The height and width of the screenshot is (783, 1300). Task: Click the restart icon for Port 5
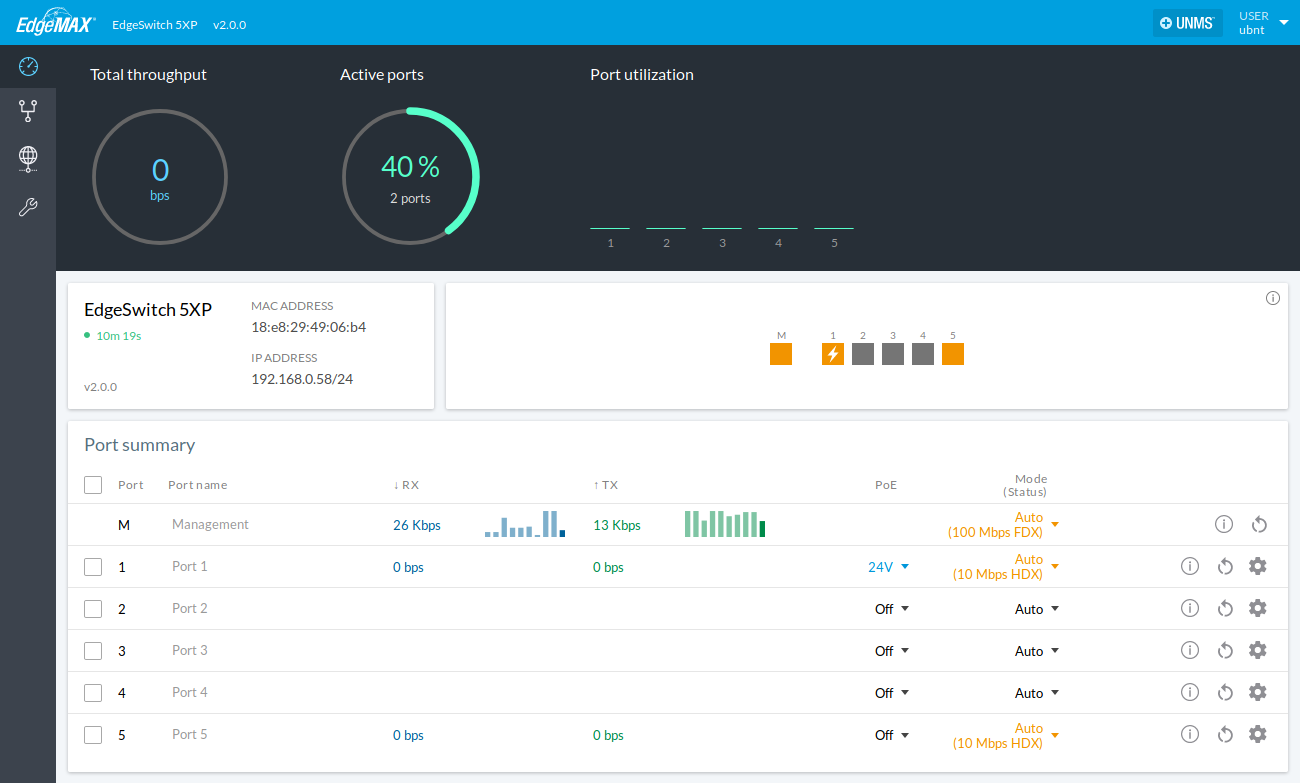[x=1225, y=734]
